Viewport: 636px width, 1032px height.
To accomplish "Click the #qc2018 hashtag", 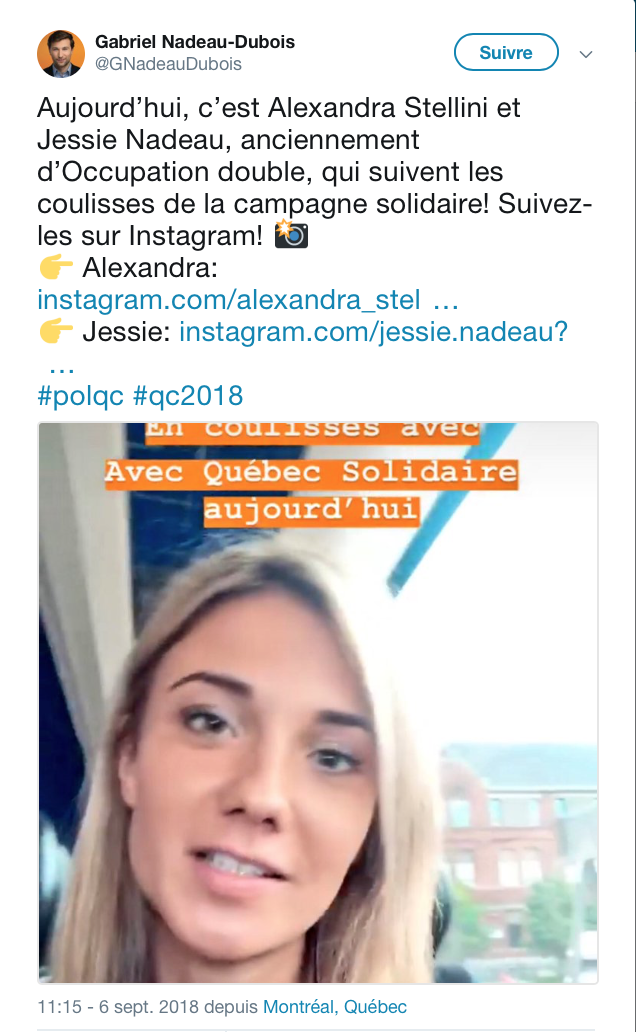I will [188, 396].
